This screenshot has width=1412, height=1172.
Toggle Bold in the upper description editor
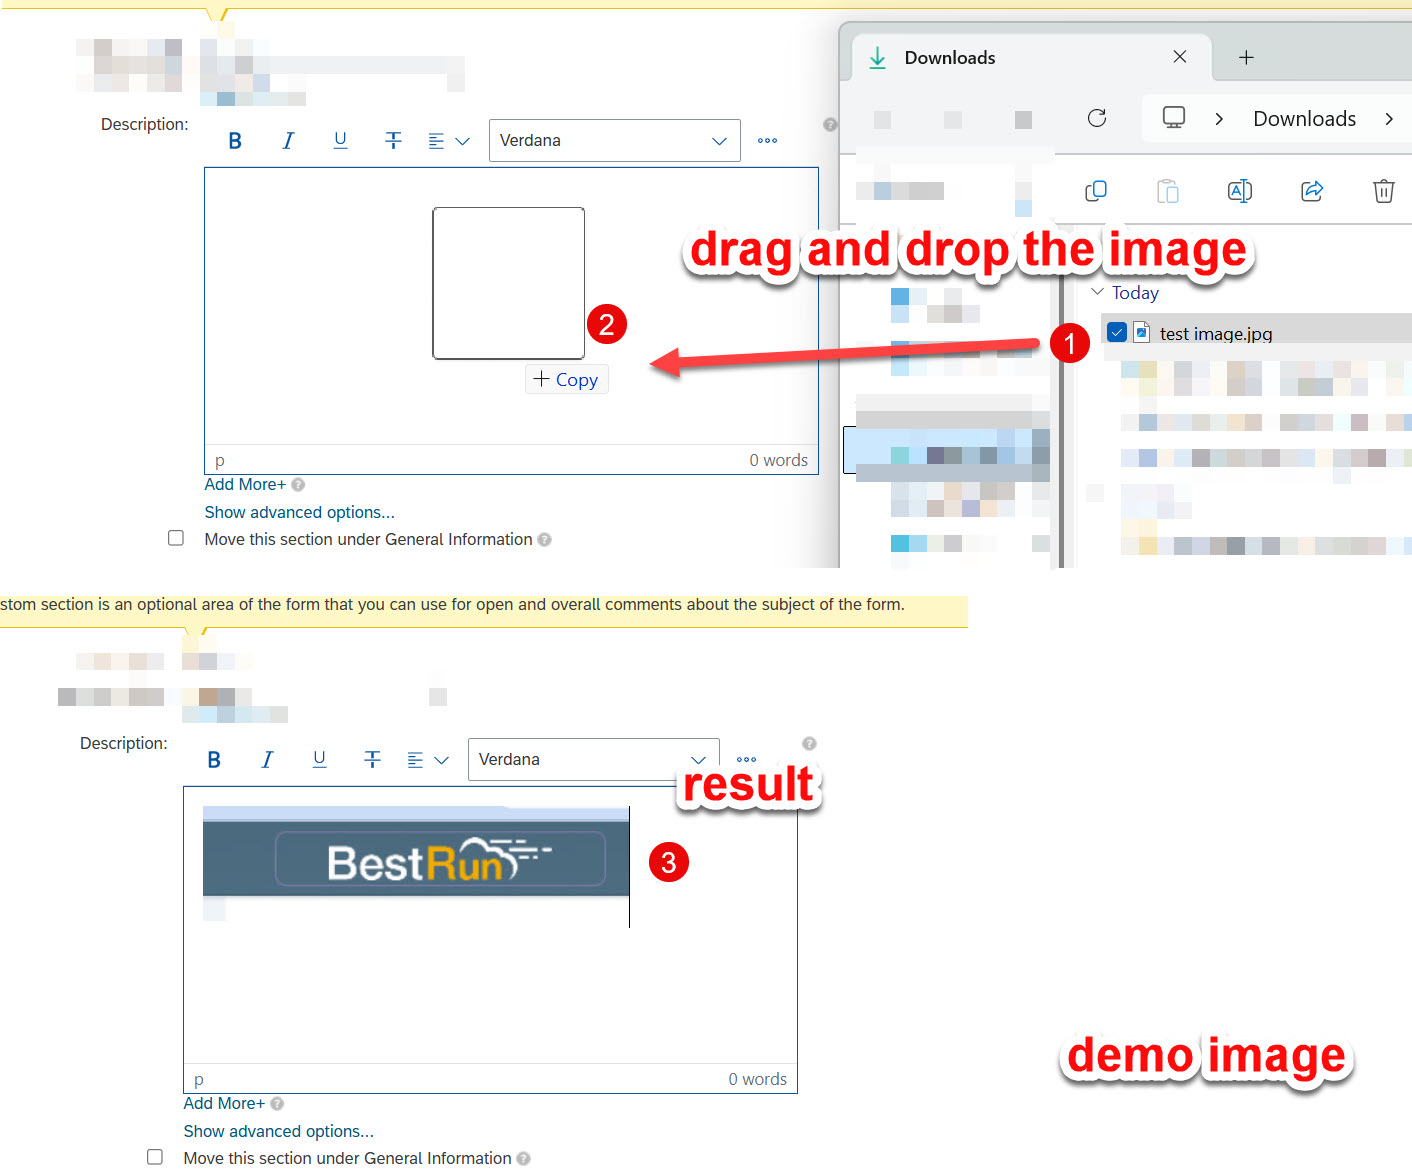coord(235,141)
